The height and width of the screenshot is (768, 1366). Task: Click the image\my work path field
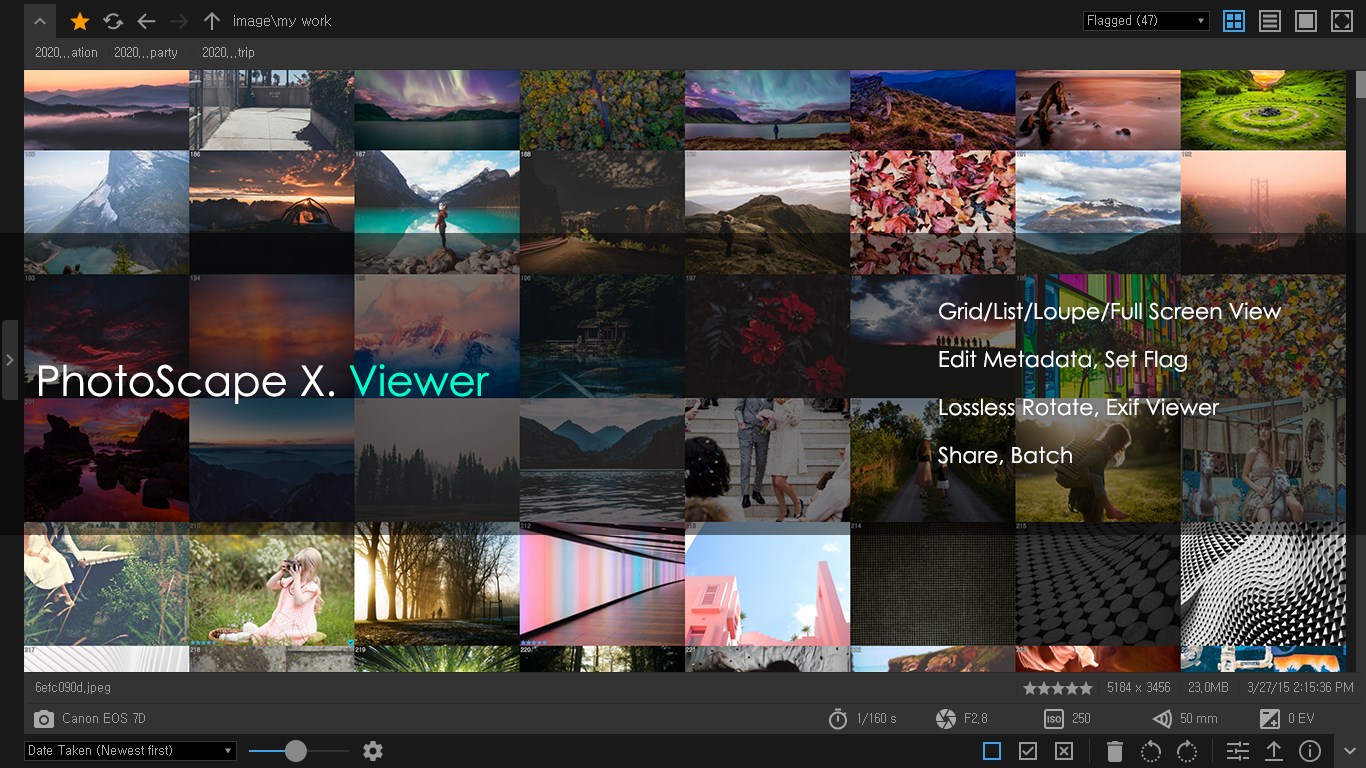click(282, 21)
